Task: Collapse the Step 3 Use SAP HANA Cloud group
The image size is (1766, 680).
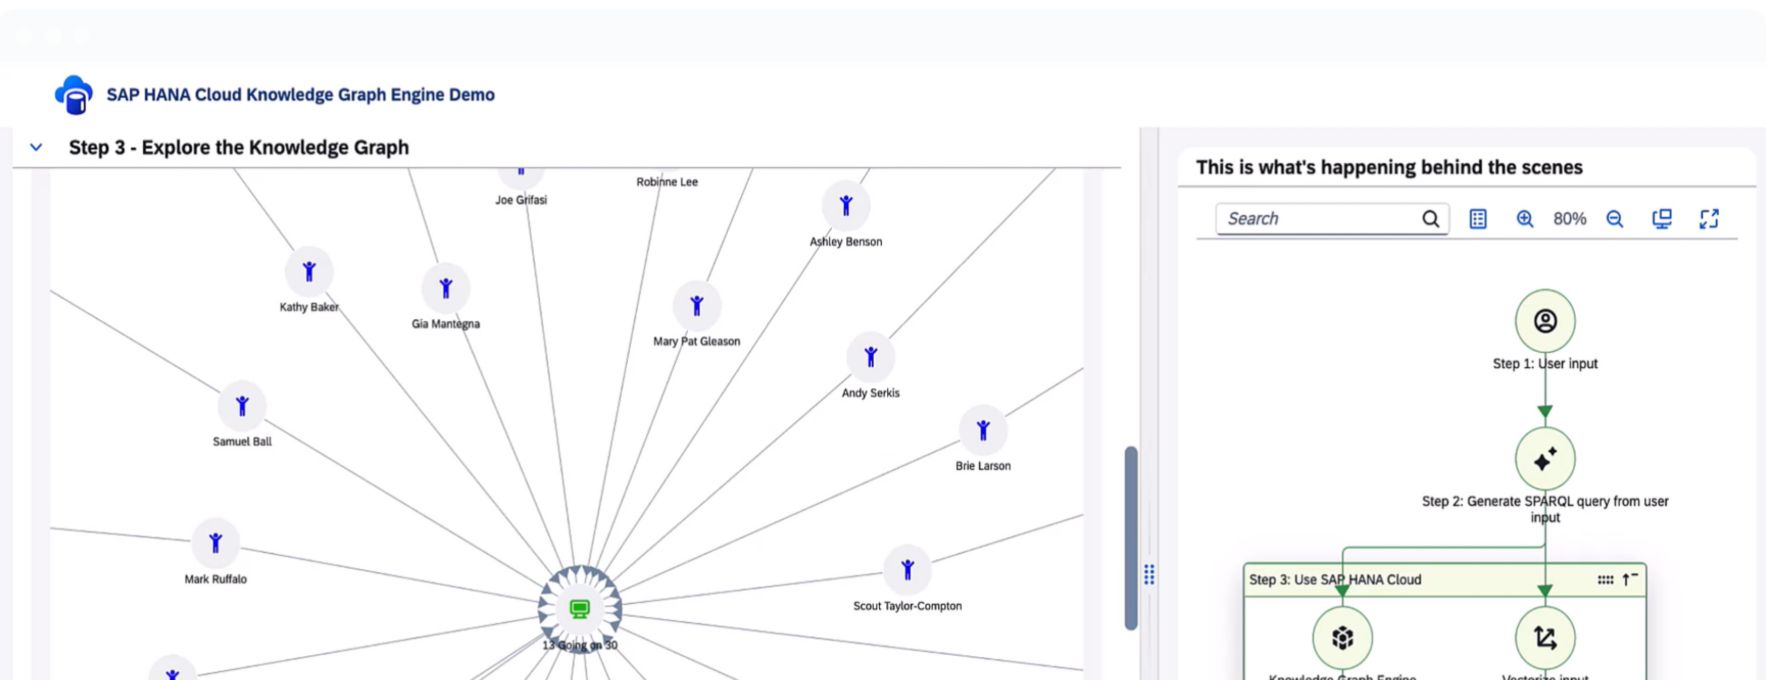Action: point(1630,579)
